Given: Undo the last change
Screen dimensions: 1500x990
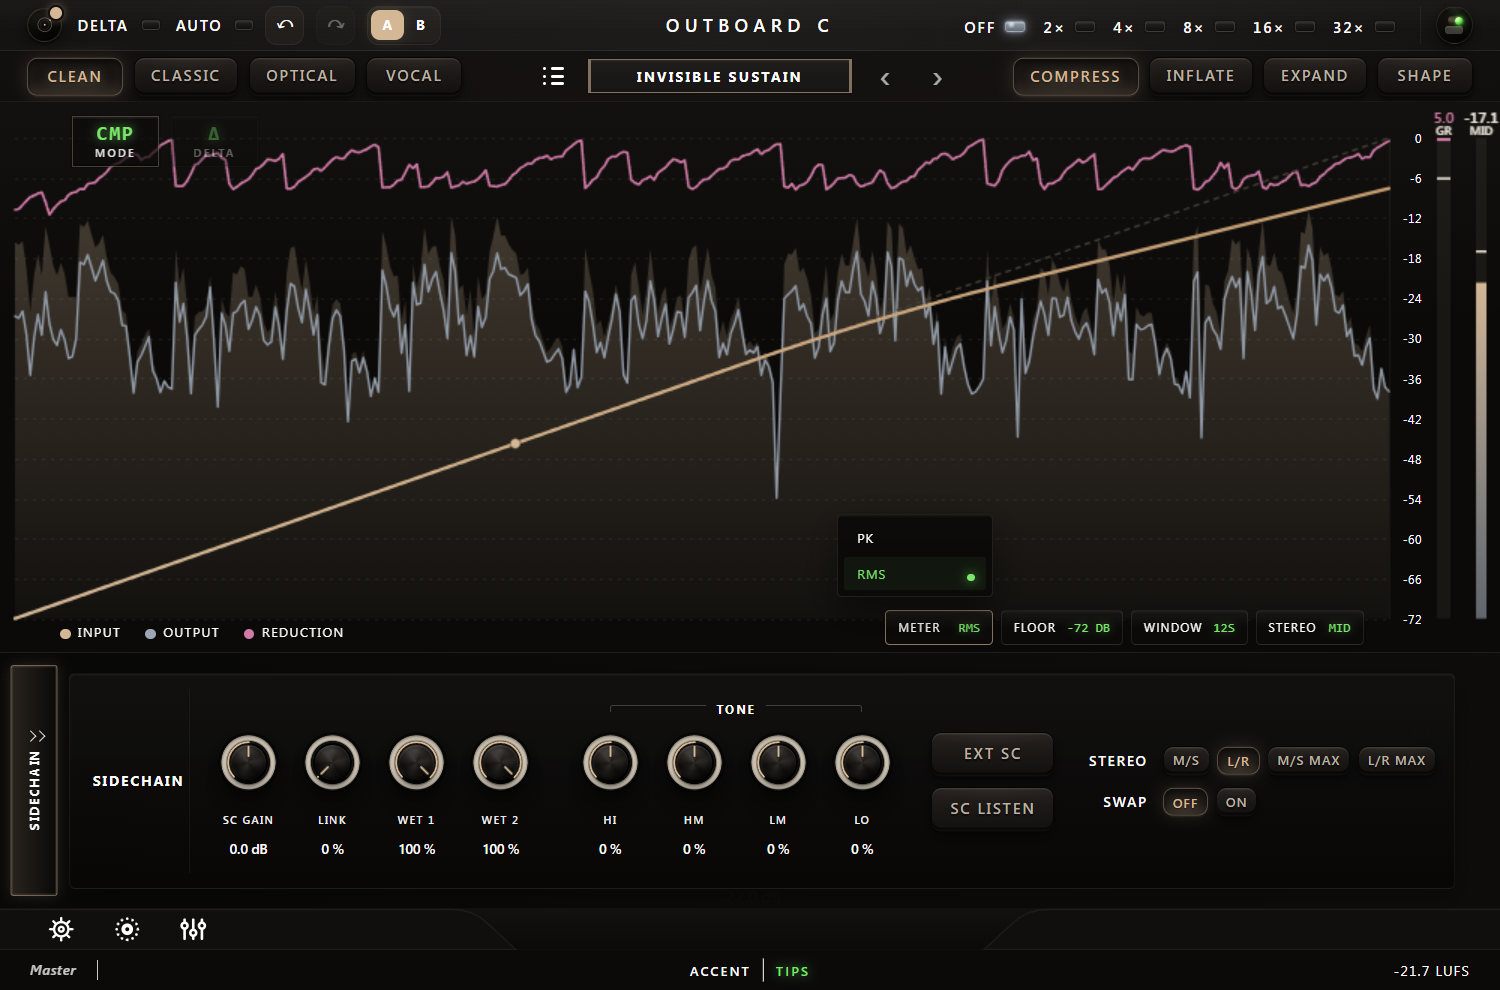Looking at the screenshot, I should tap(285, 25).
